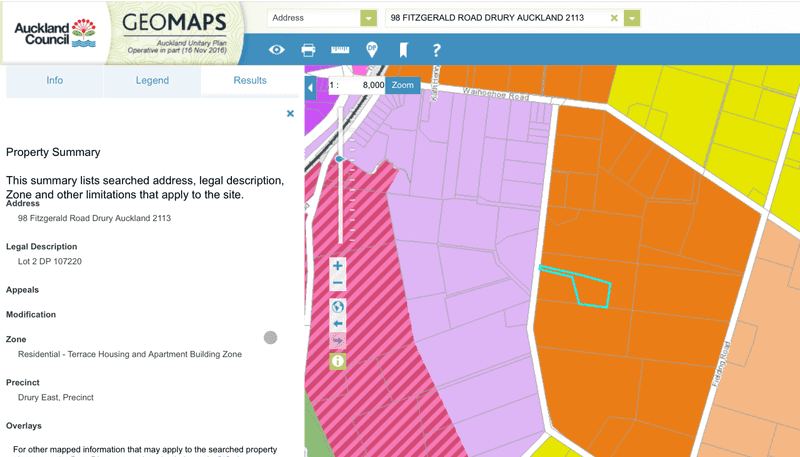Click the Fielding Road map label
The image size is (800, 457).
click(x=721, y=364)
